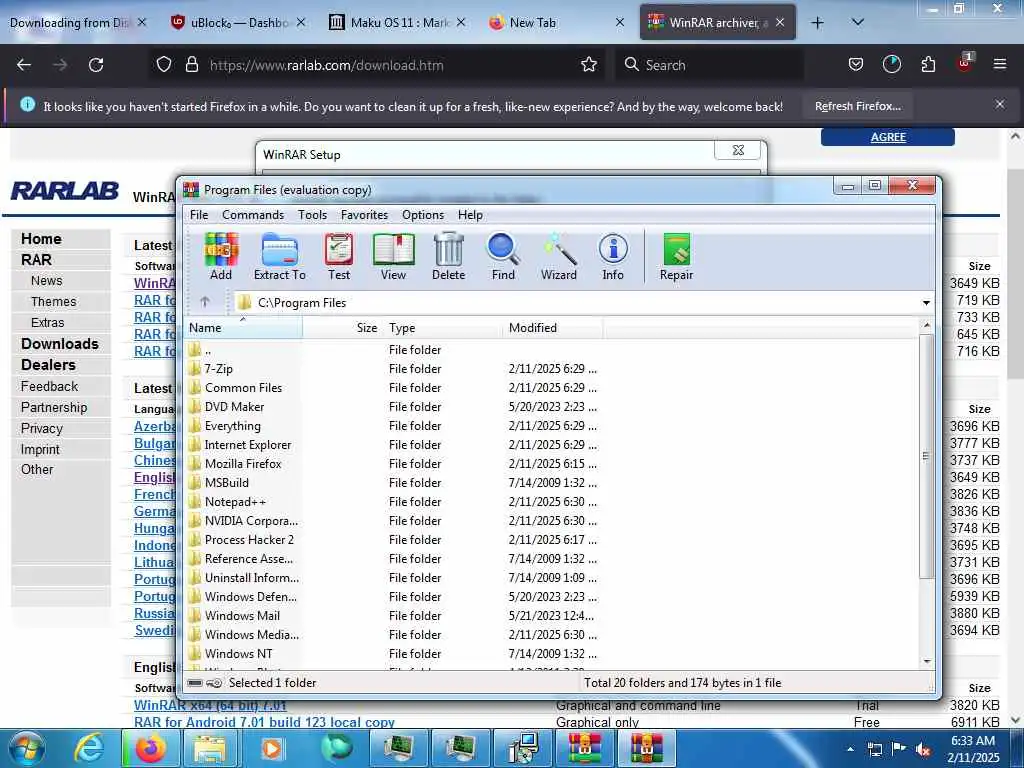This screenshot has width=1024, height=768.
Task: Open the Downloads link in RARLAB sidebar
Action: [59, 344]
